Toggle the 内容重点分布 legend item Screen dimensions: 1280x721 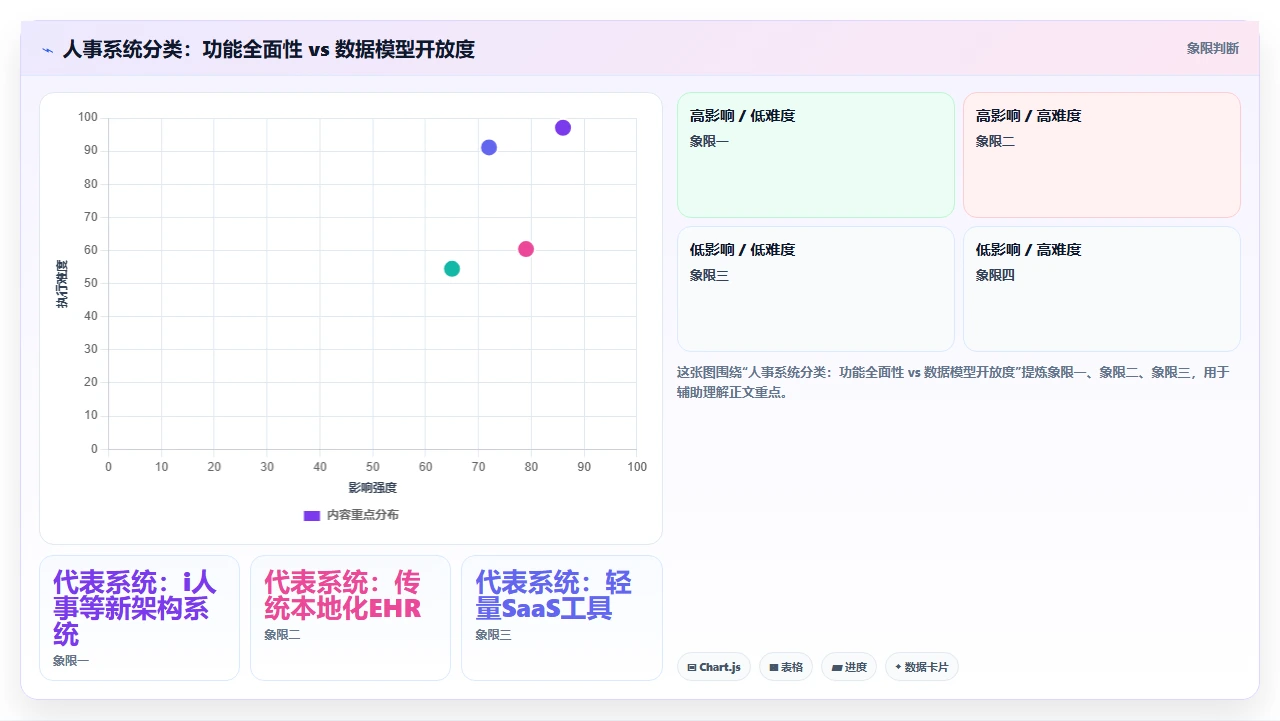pos(351,515)
